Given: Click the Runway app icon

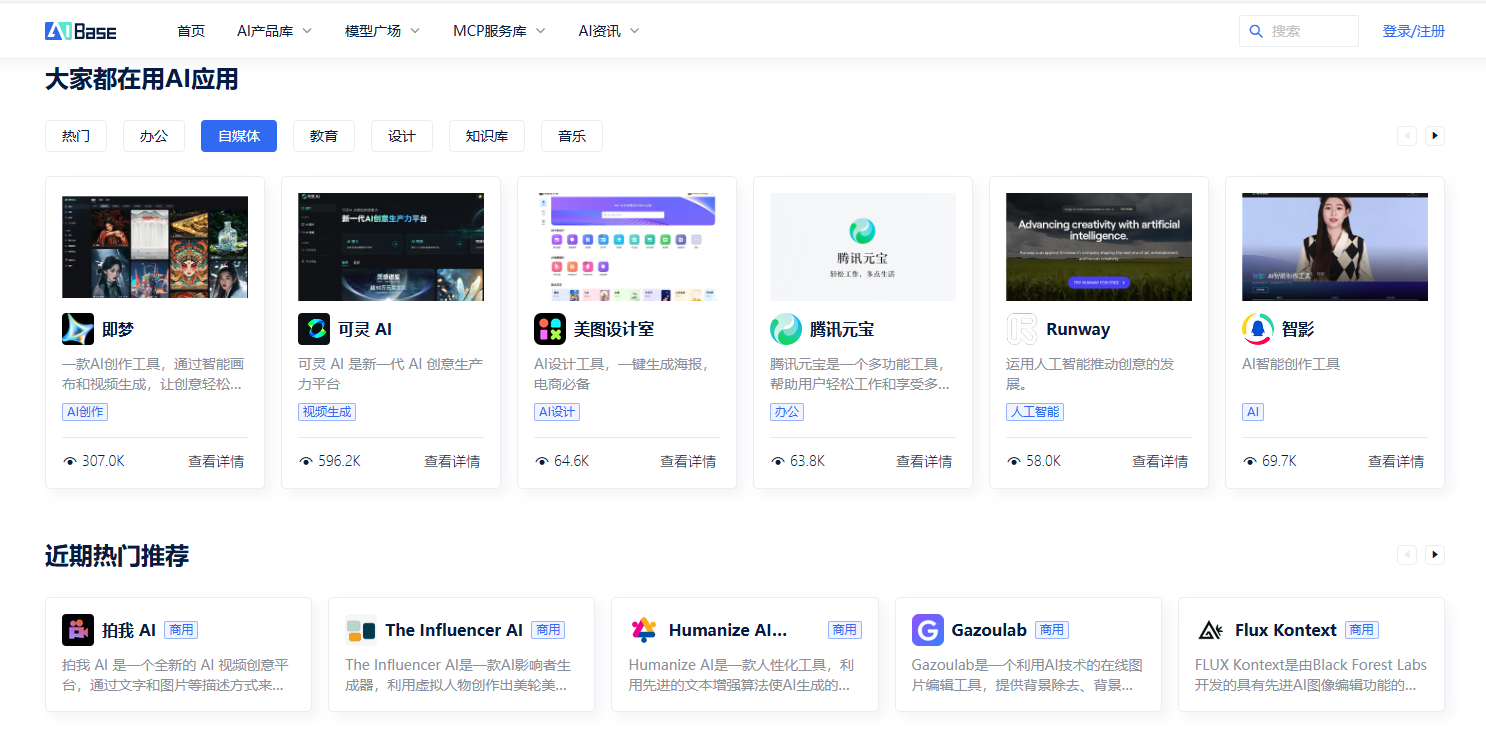Looking at the screenshot, I should point(1022,329).
